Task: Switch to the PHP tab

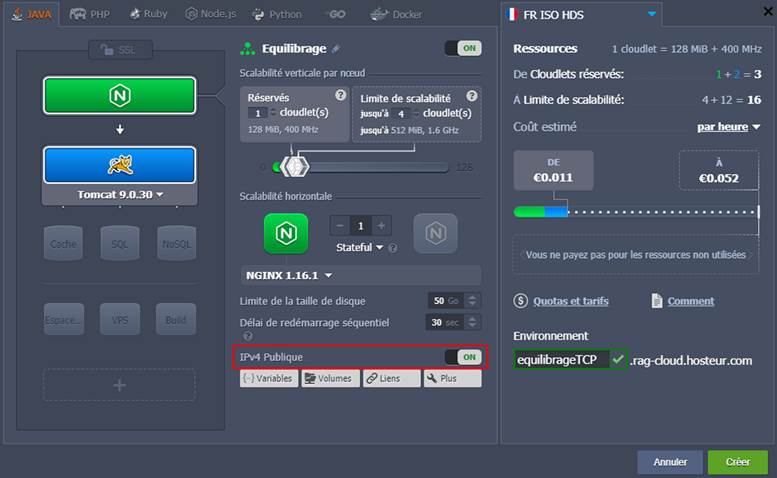Action: pos(90,14)
